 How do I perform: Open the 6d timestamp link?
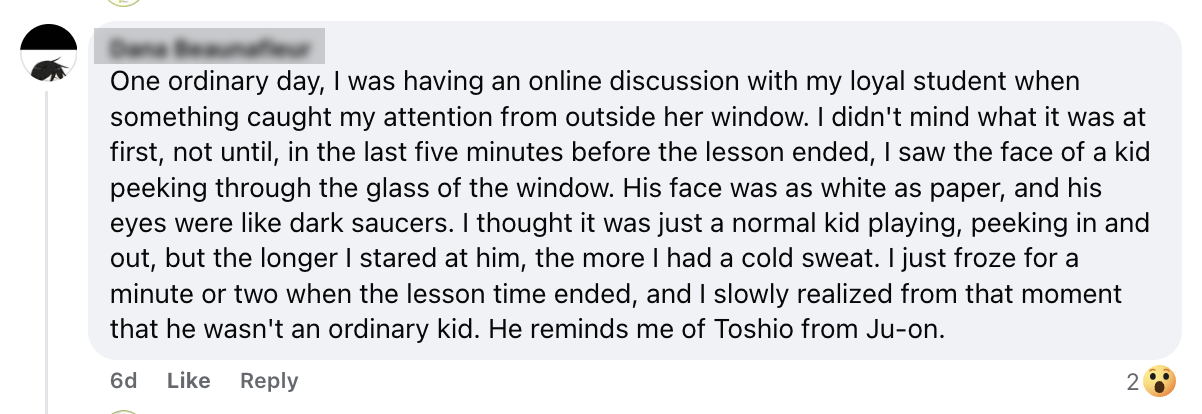(x=123, y=381)
